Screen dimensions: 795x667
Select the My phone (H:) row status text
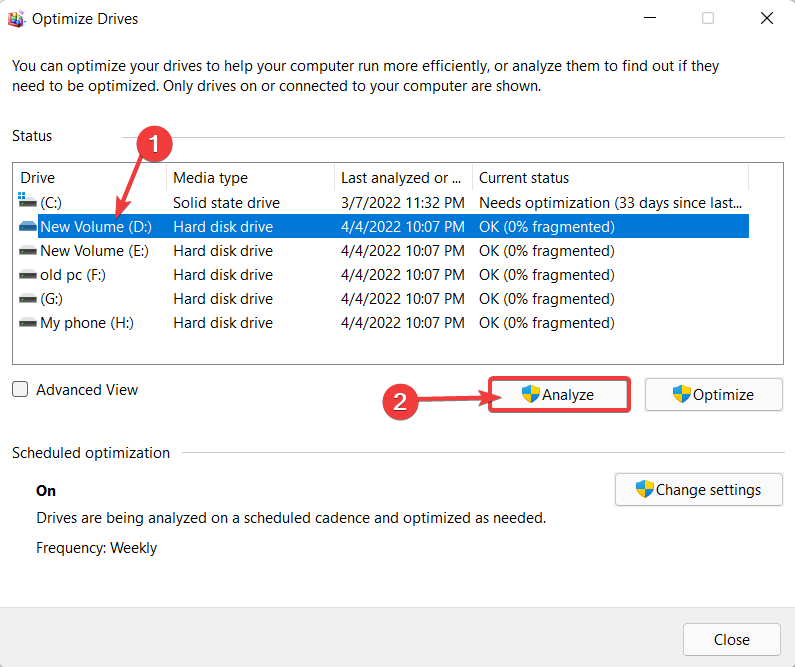coord(546,323)
